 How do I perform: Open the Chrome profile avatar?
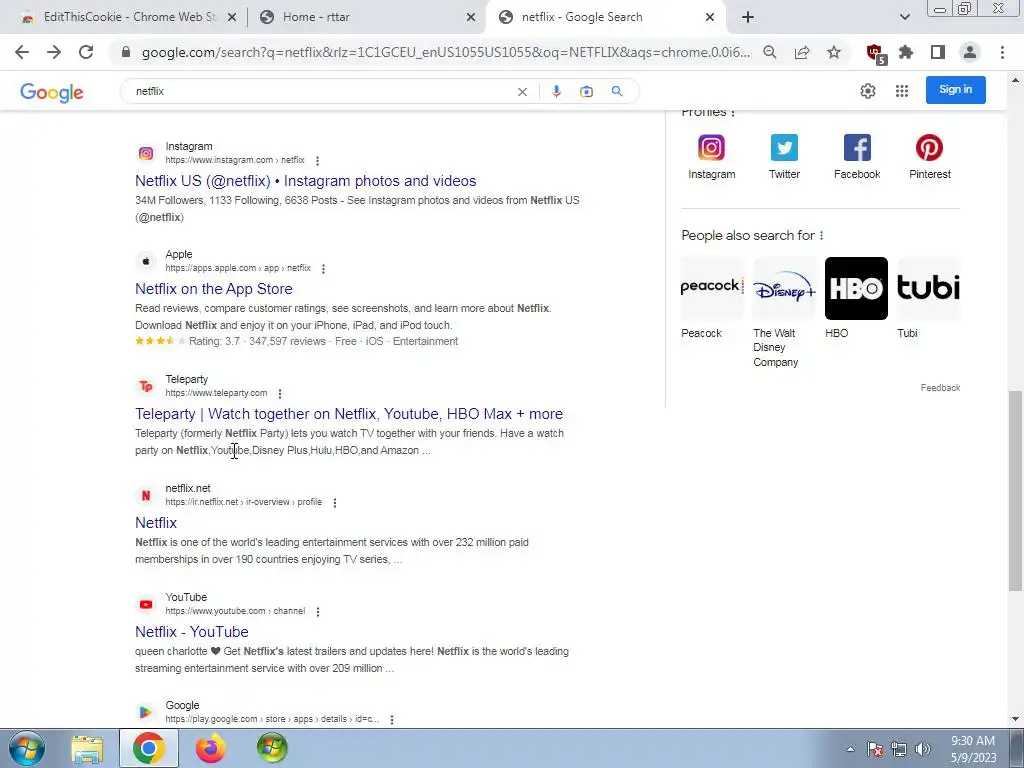(970, 52)
